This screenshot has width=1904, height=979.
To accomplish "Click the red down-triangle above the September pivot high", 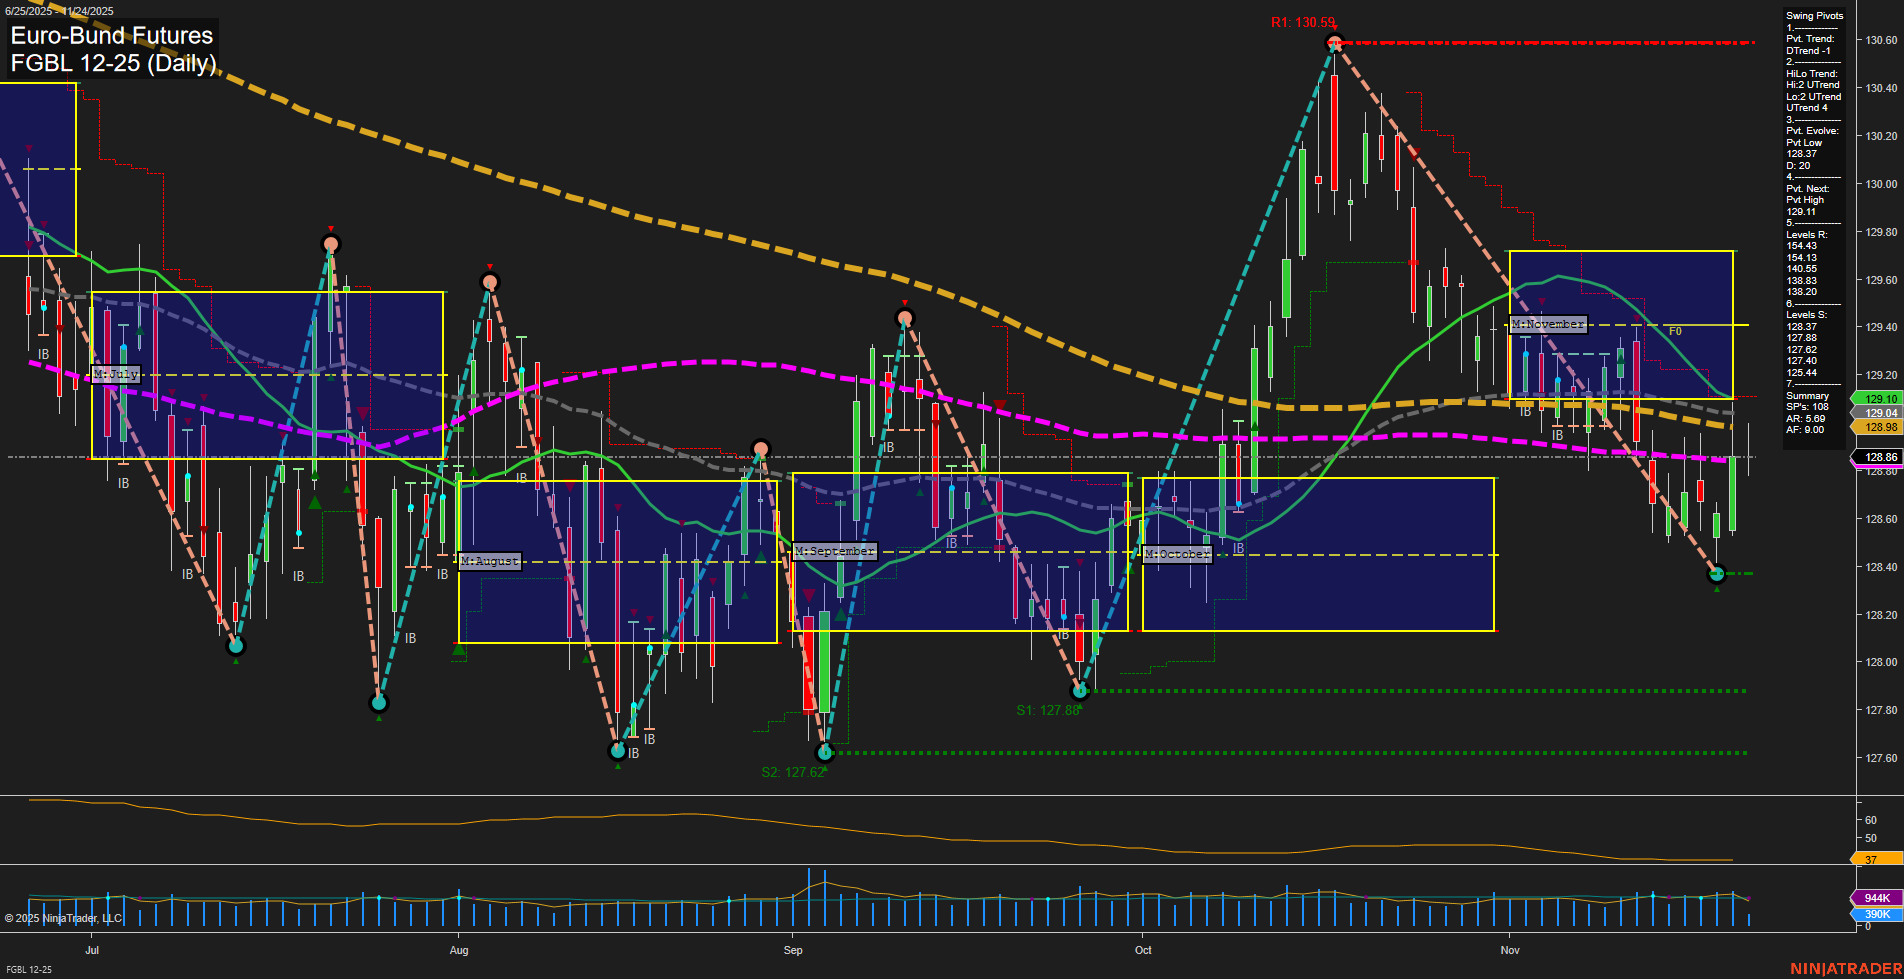I will [905, 303].
